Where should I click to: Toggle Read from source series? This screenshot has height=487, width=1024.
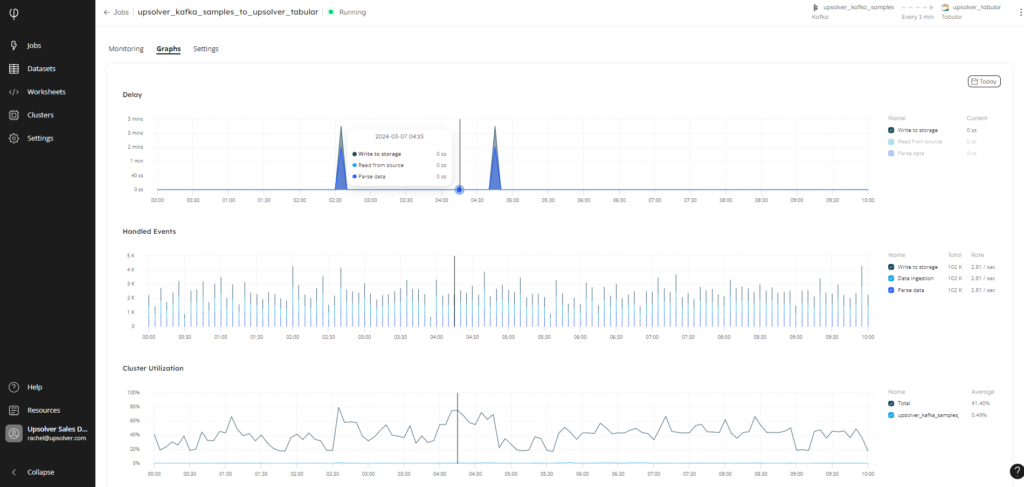click(892, 142)
